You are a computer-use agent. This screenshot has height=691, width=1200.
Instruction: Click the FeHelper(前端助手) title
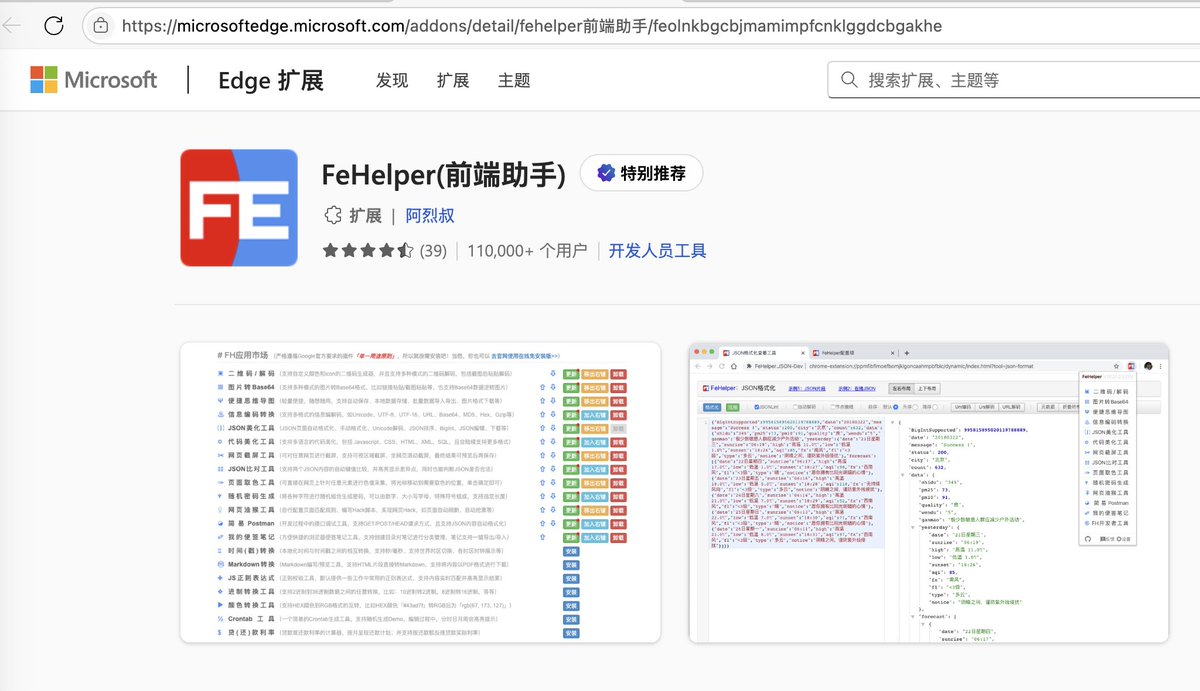444,174
